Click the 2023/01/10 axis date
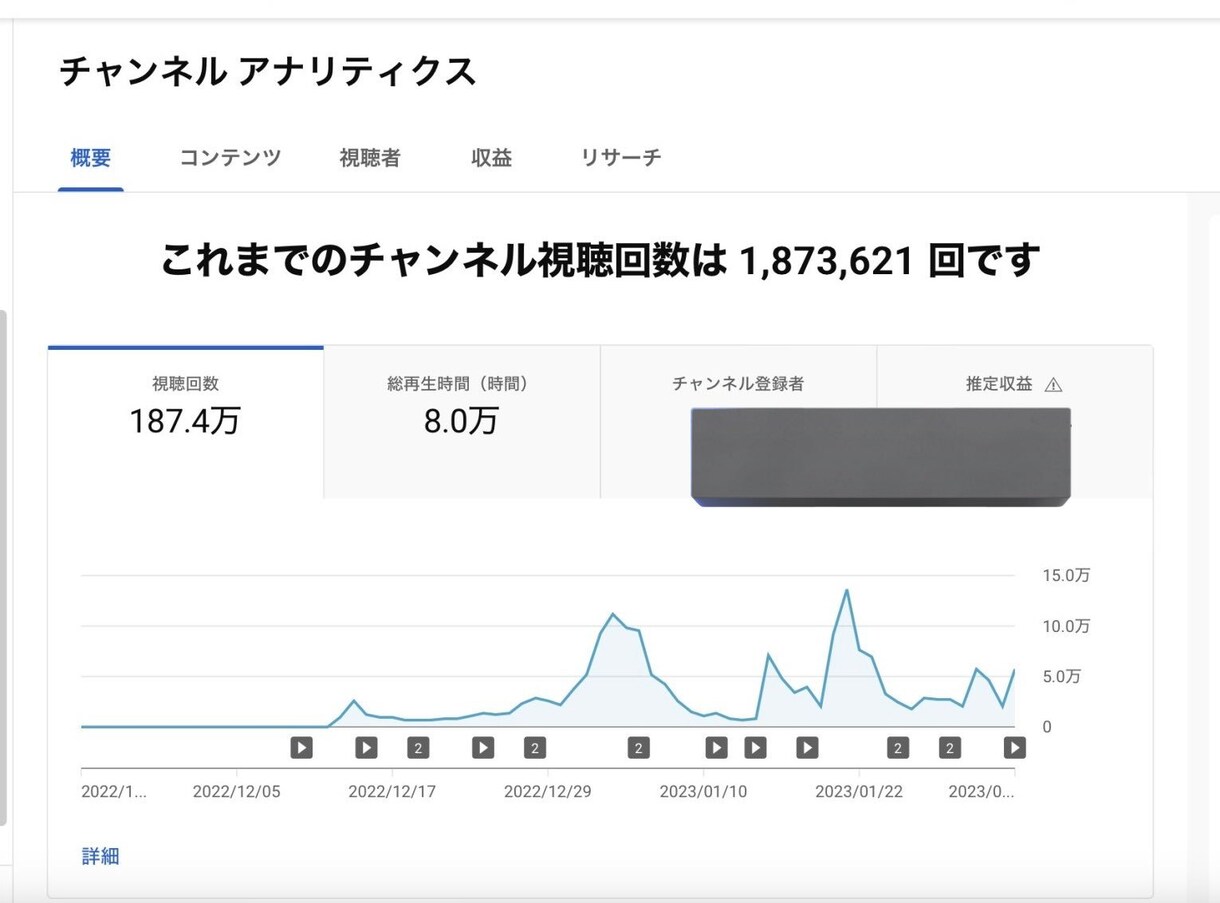The image size is (1220, 903). [x=703, y=792]
